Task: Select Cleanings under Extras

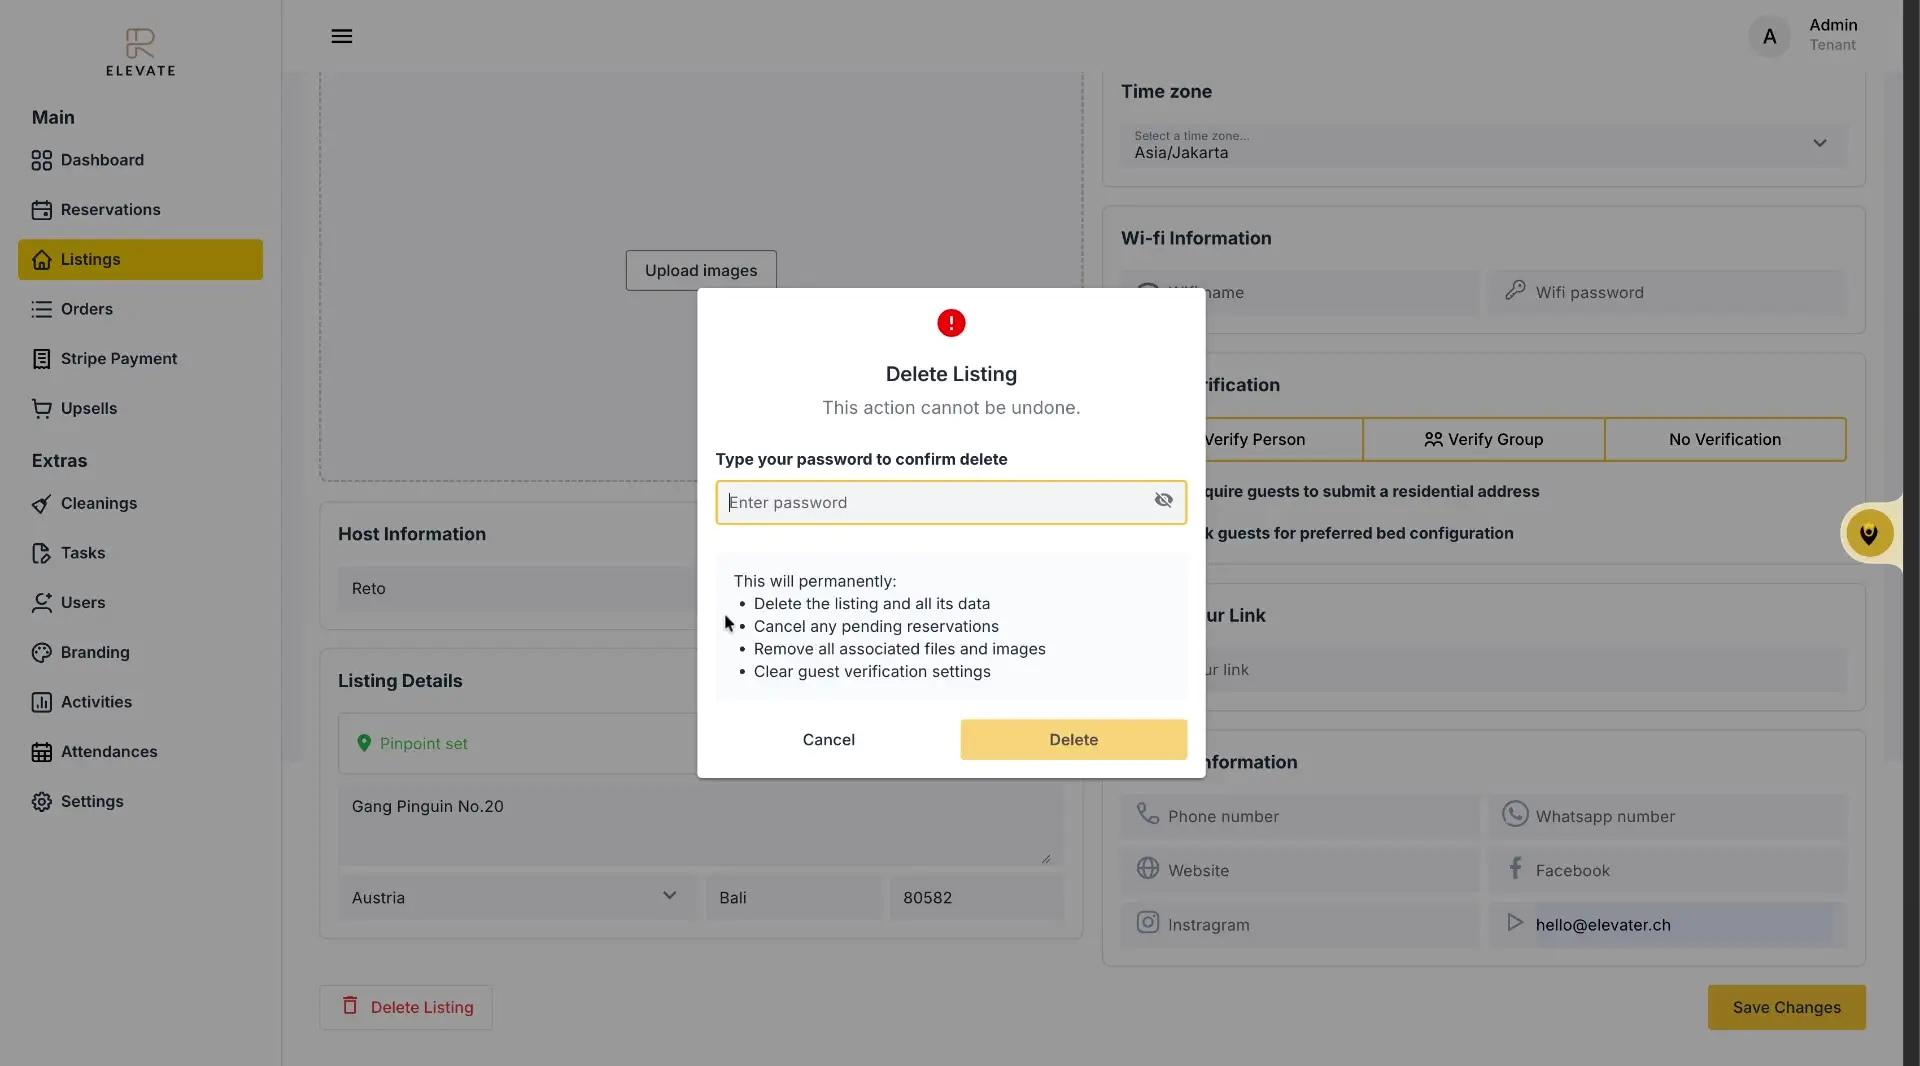Action: [x=99, y=503]
